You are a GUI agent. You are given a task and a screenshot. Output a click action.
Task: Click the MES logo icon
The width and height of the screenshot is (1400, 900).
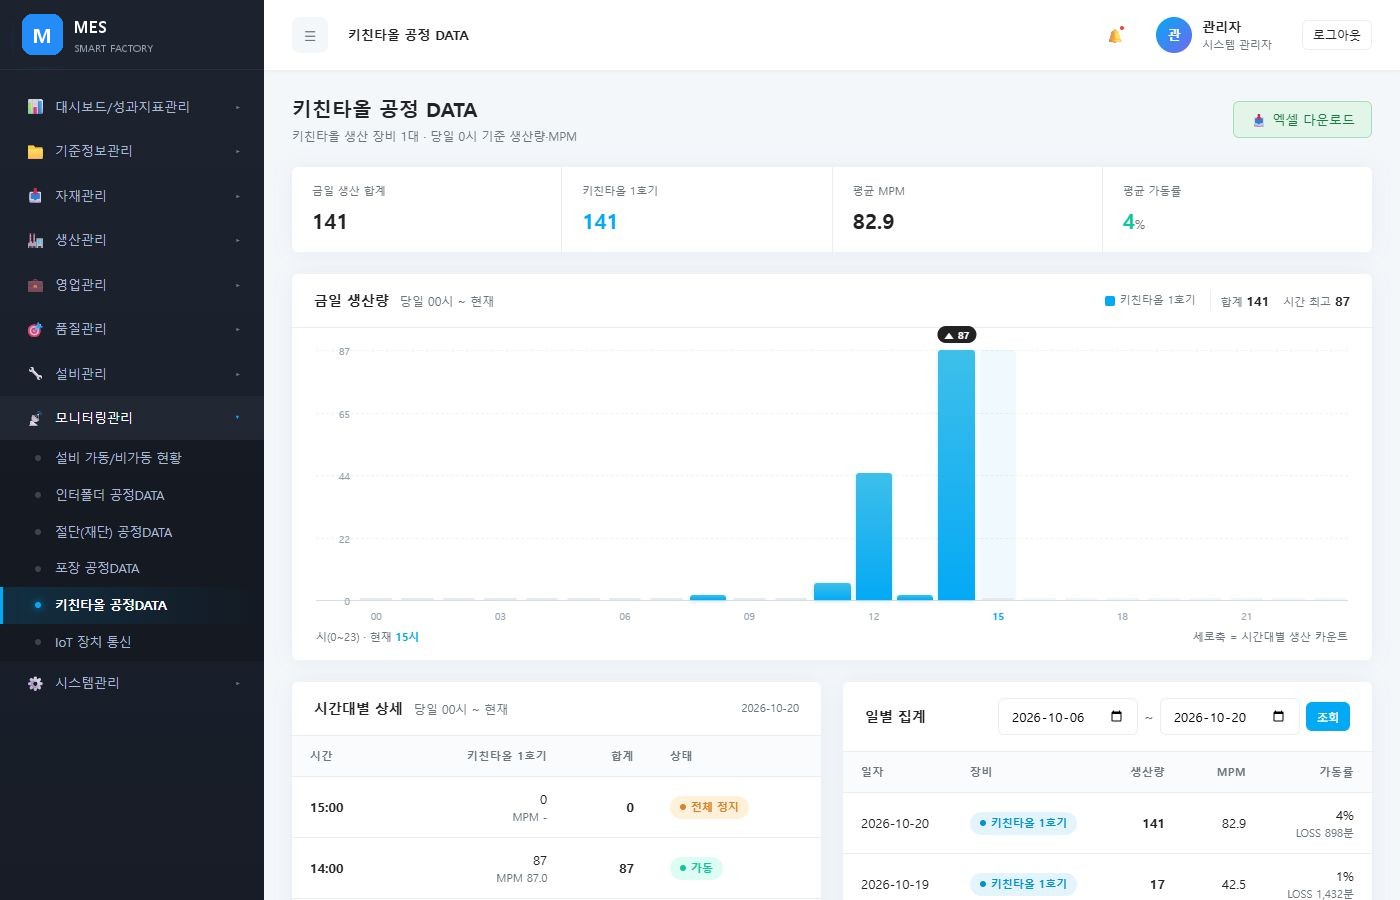pyautogui.click(x=42, y=35)
